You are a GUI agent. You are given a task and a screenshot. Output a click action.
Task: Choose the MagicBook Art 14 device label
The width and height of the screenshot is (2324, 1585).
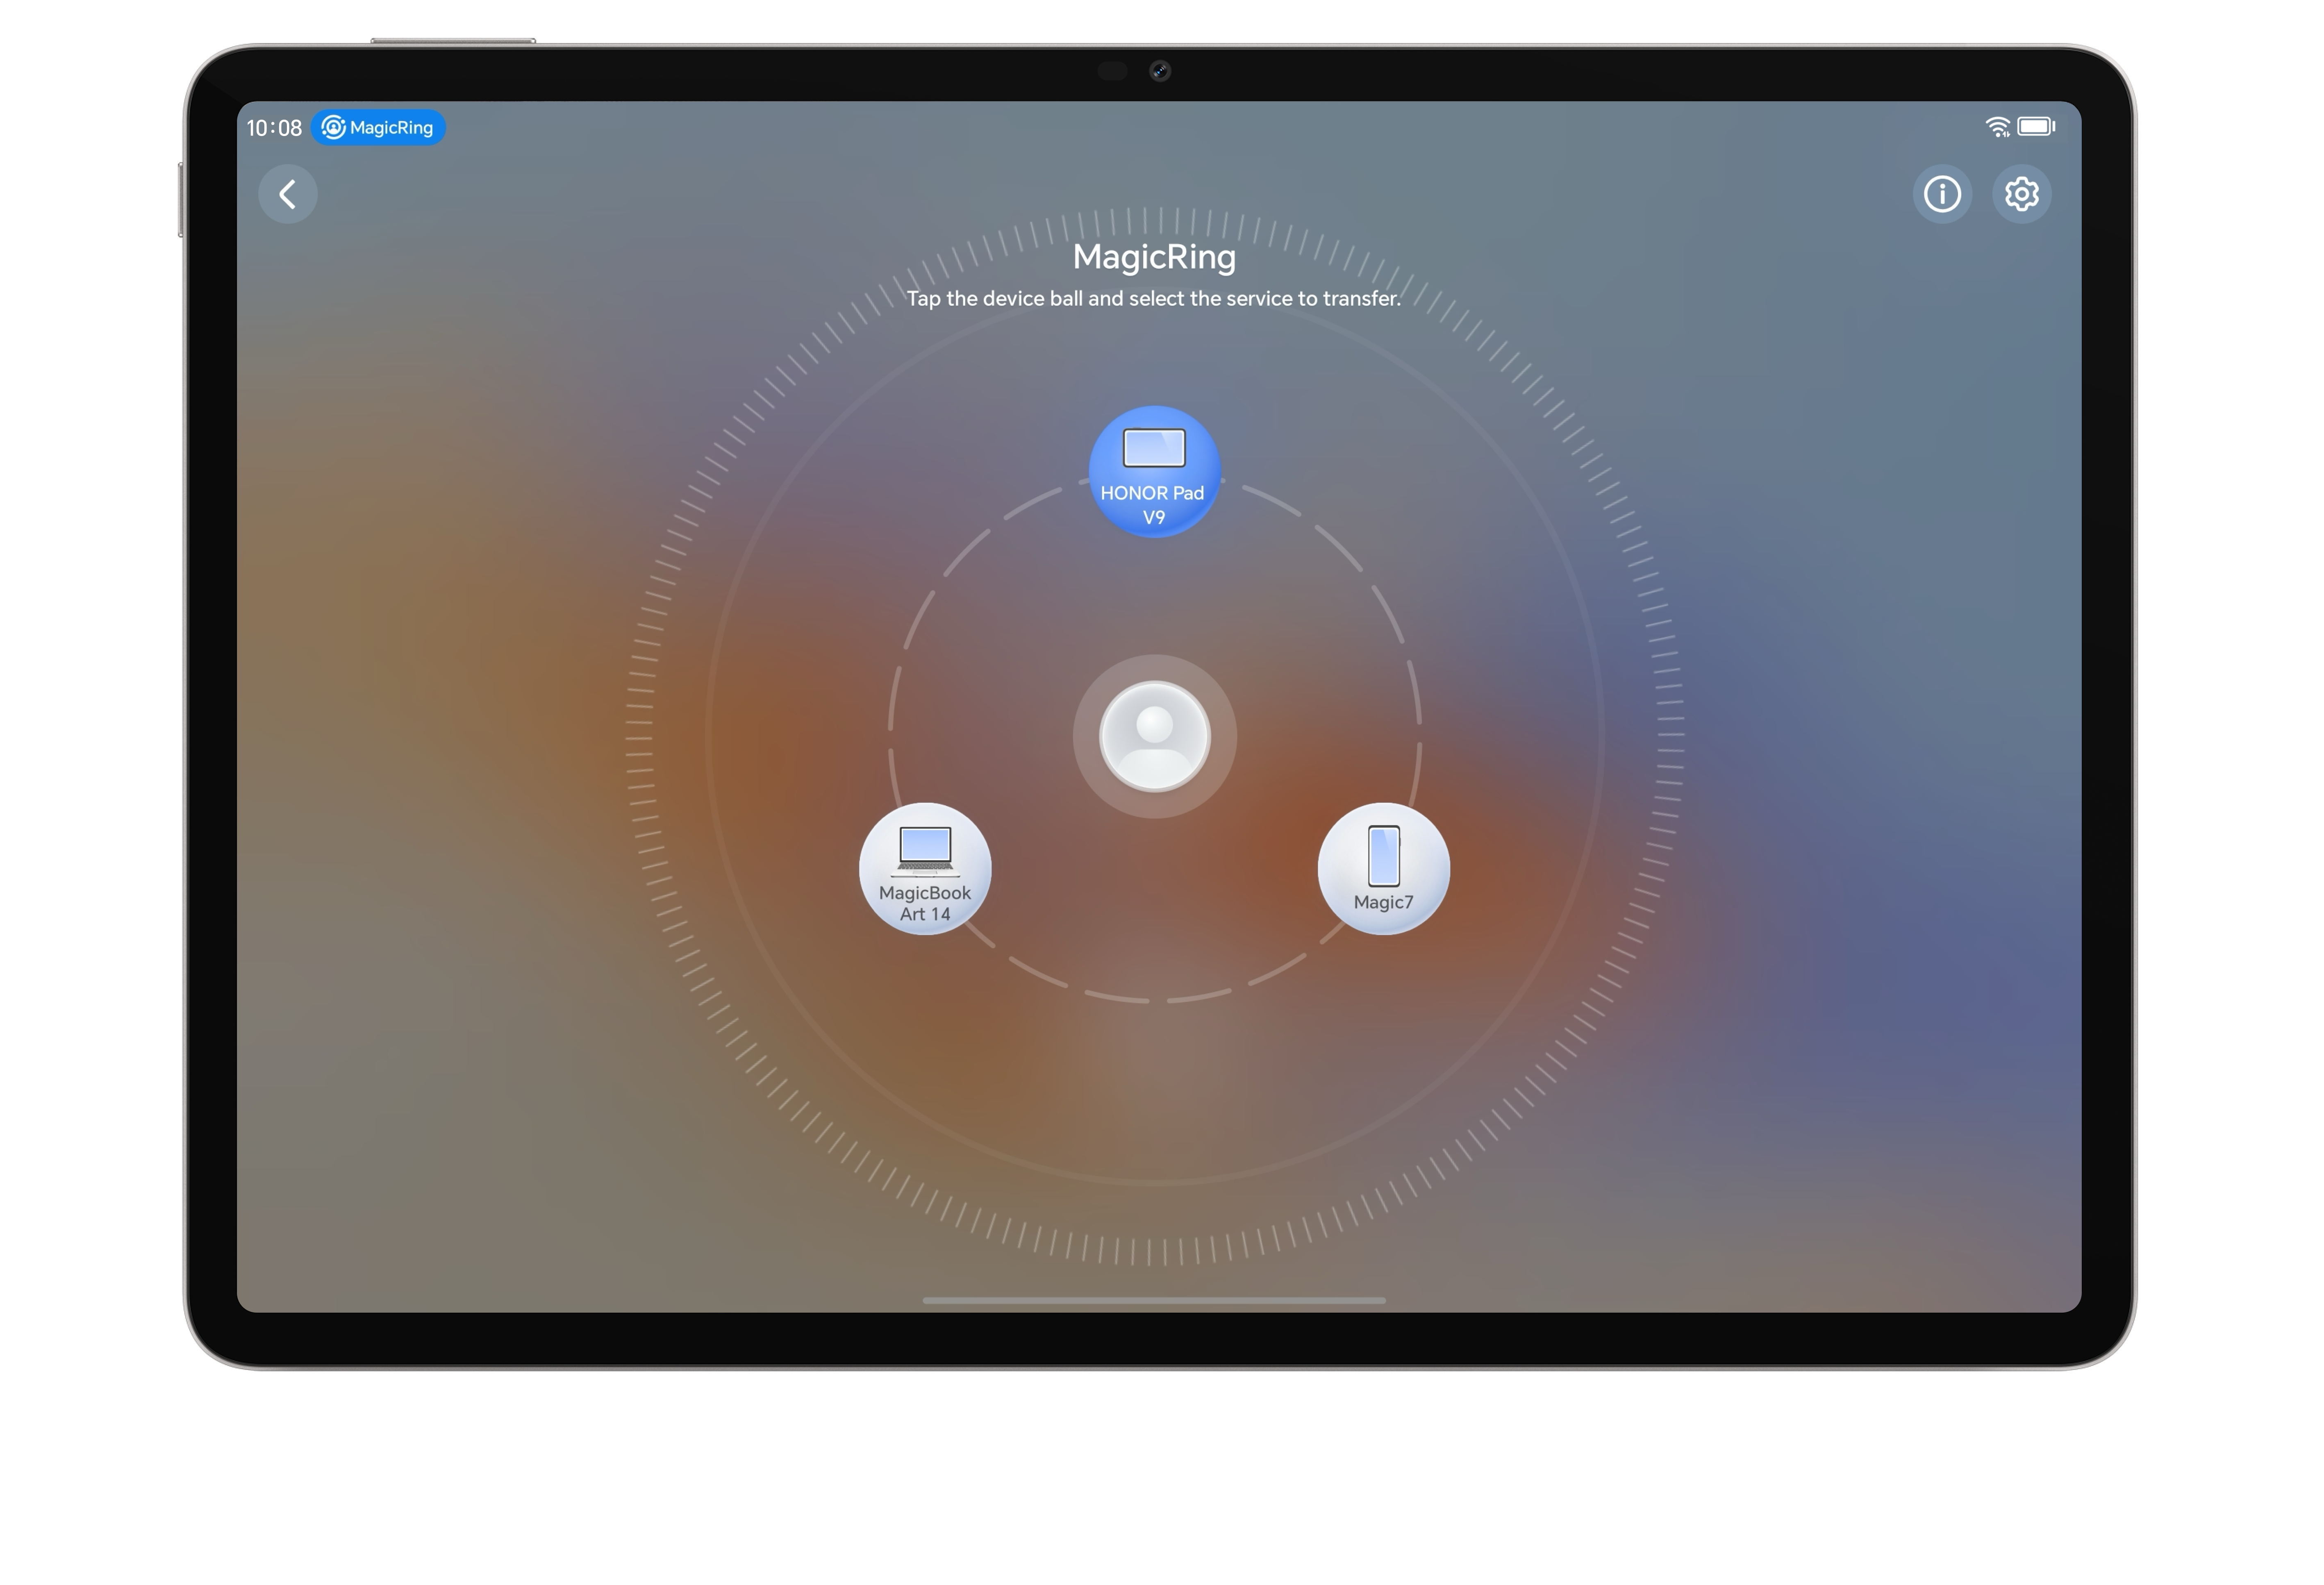click(925, 903)
